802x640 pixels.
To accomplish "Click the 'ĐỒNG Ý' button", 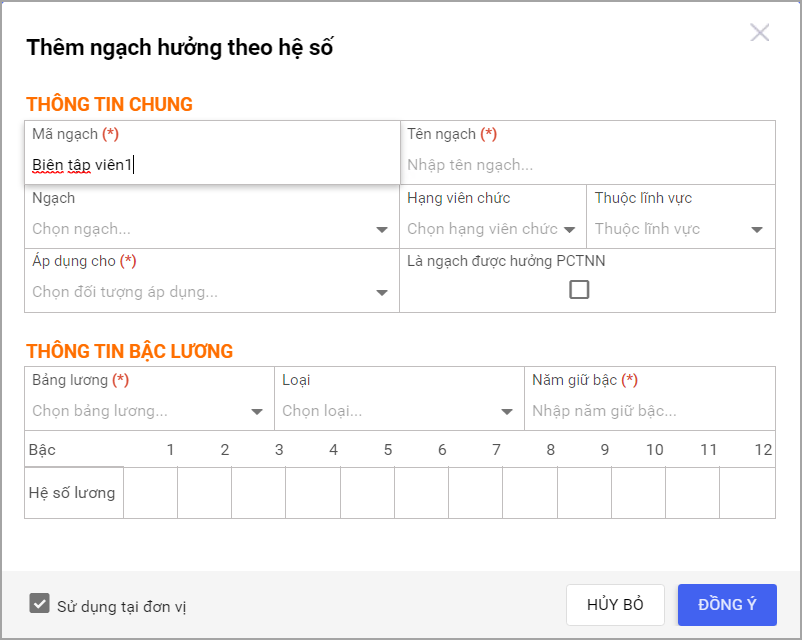I will pos(726,605).
